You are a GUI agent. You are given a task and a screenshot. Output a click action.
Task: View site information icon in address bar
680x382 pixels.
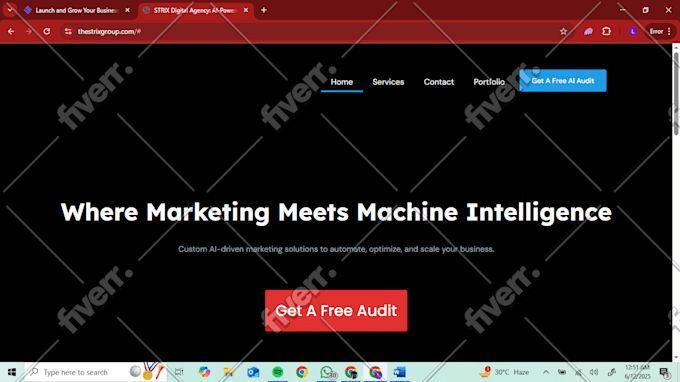click(x=68, y=31)
